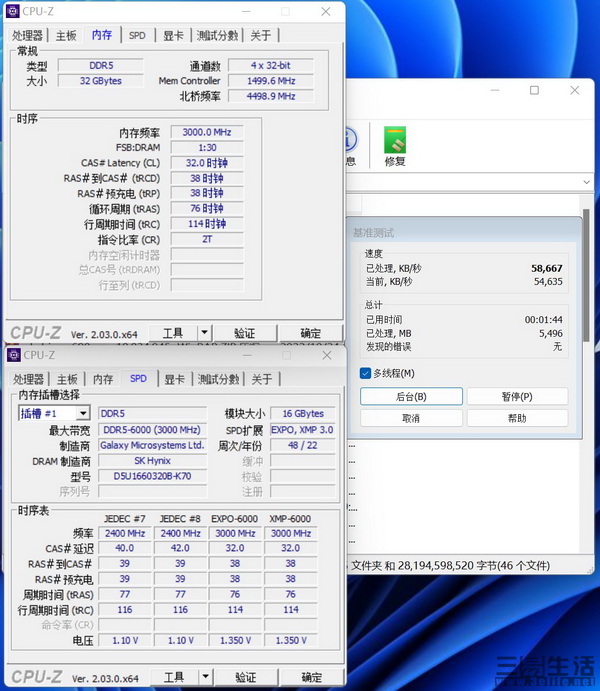Click 32 GBytes memory size value

(x=101, y=81)
